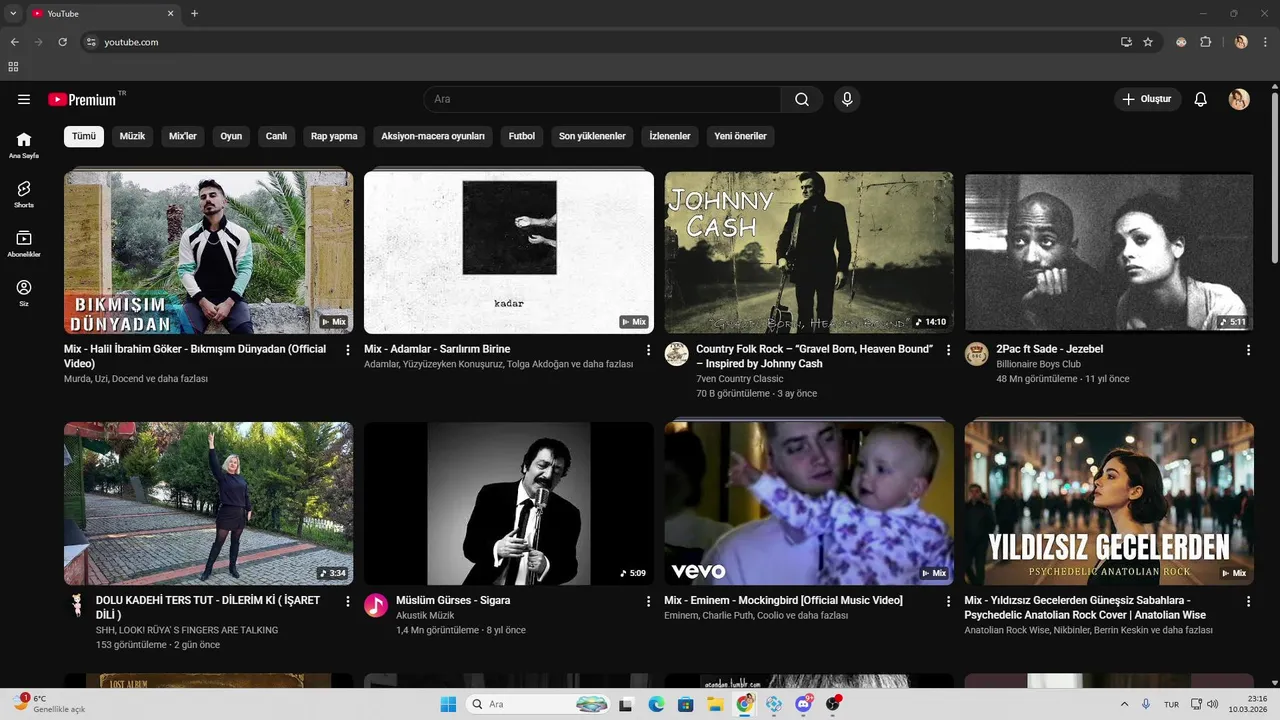Start voice search with microphone icon
The image size is (1280, 720).
point(847,99)
